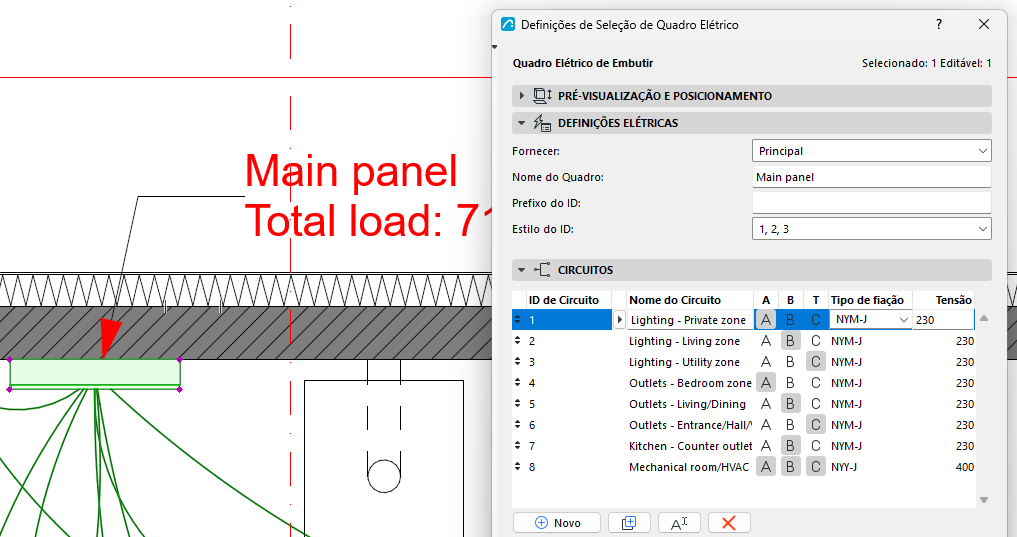Click the Nome do Quadro field with Main panel
Screen dimensions: 1017x537
[x=872, y=177]
